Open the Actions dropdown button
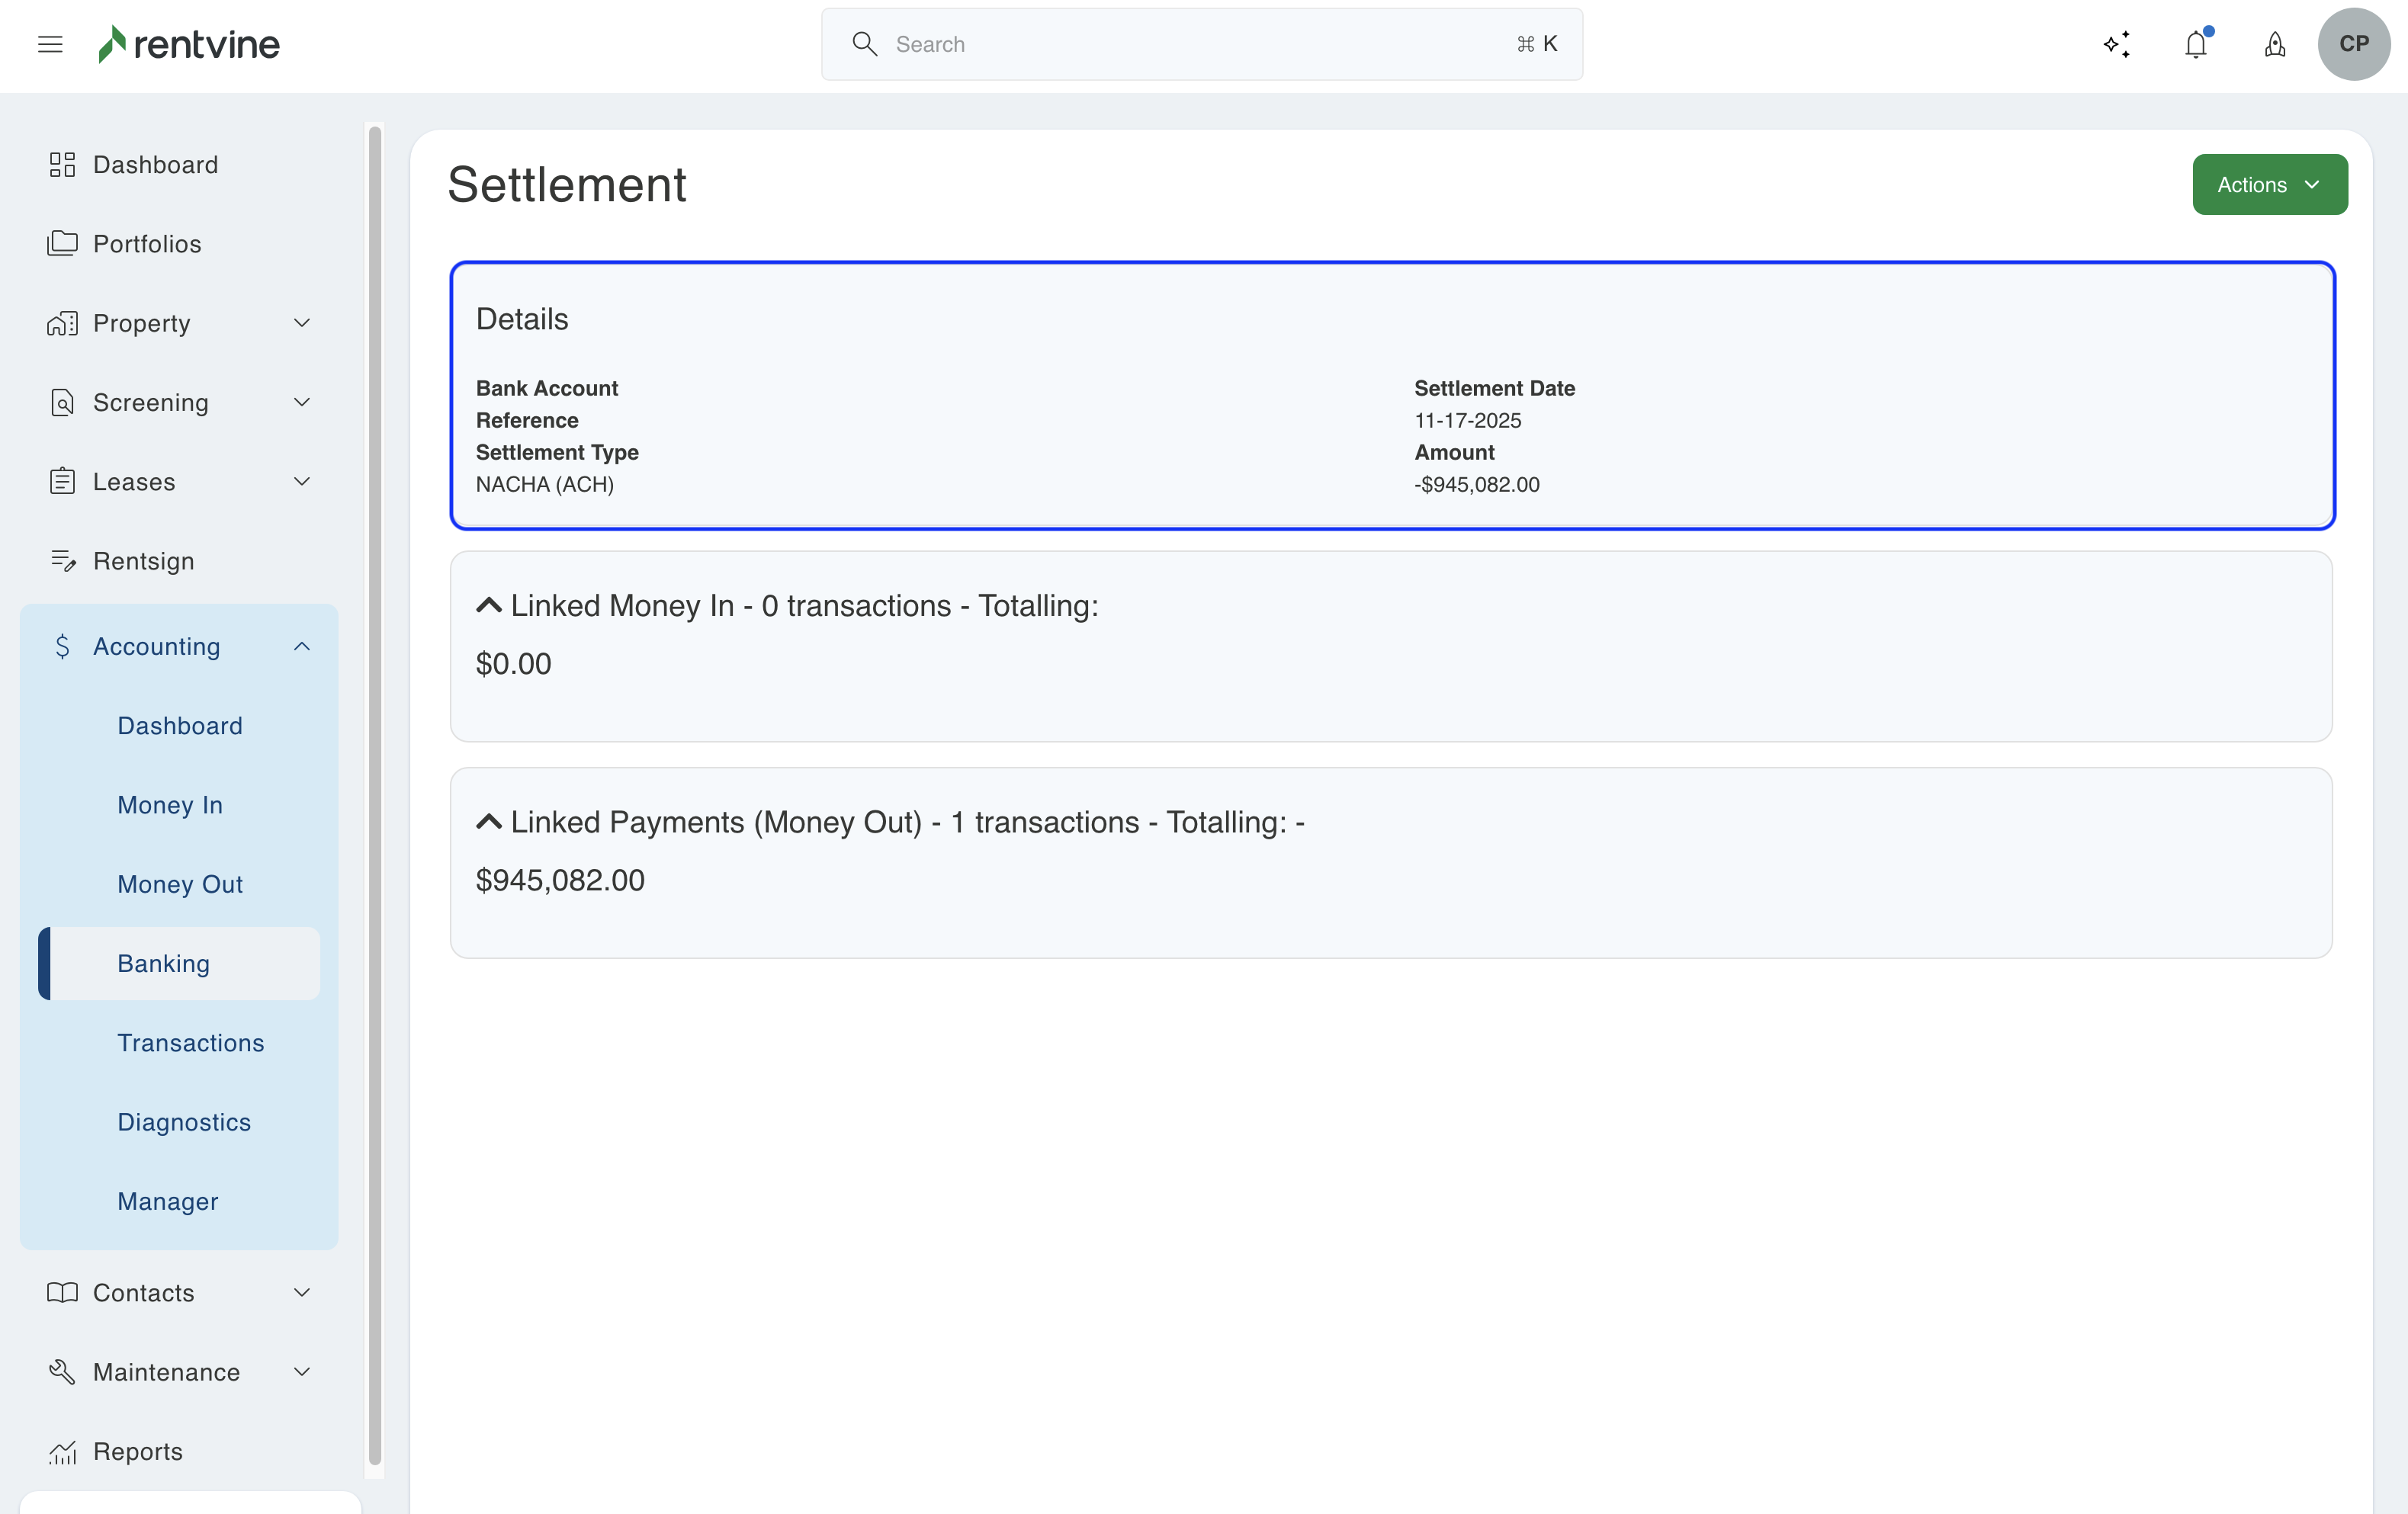This screenshot has height=1514, width=2408. click(x=2269, y=184)
